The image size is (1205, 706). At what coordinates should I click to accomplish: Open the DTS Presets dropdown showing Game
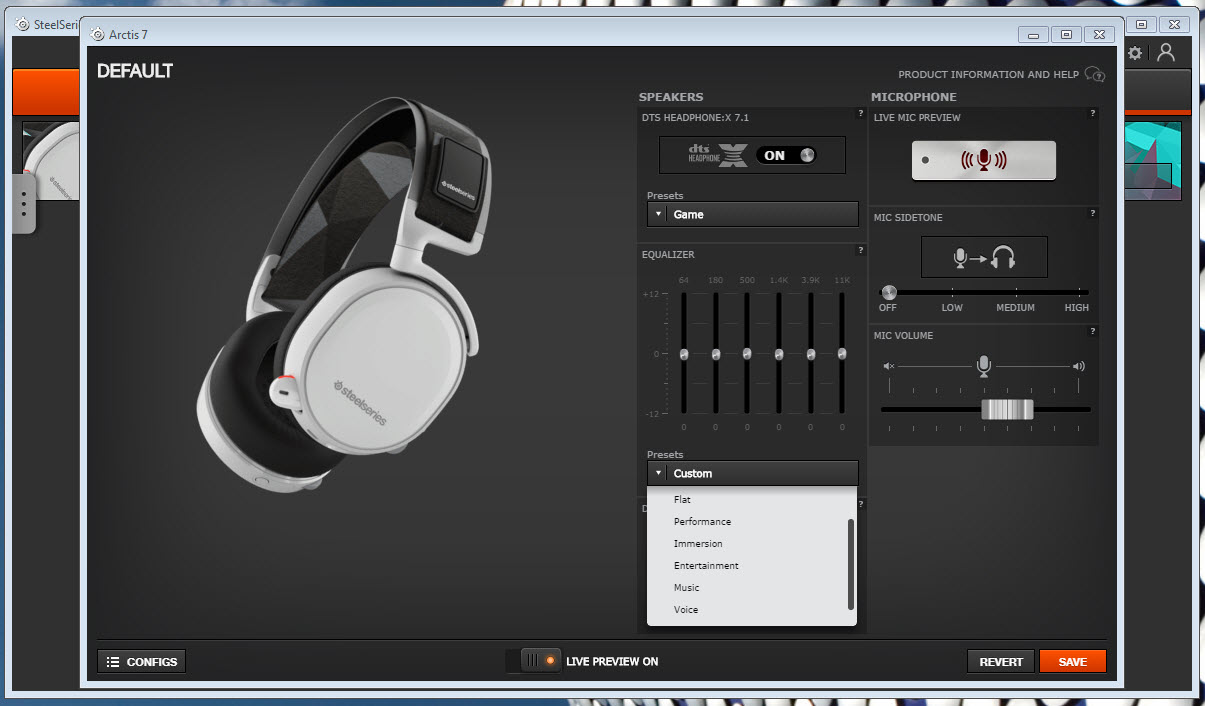pyautogui.click(x=752, y=214)
